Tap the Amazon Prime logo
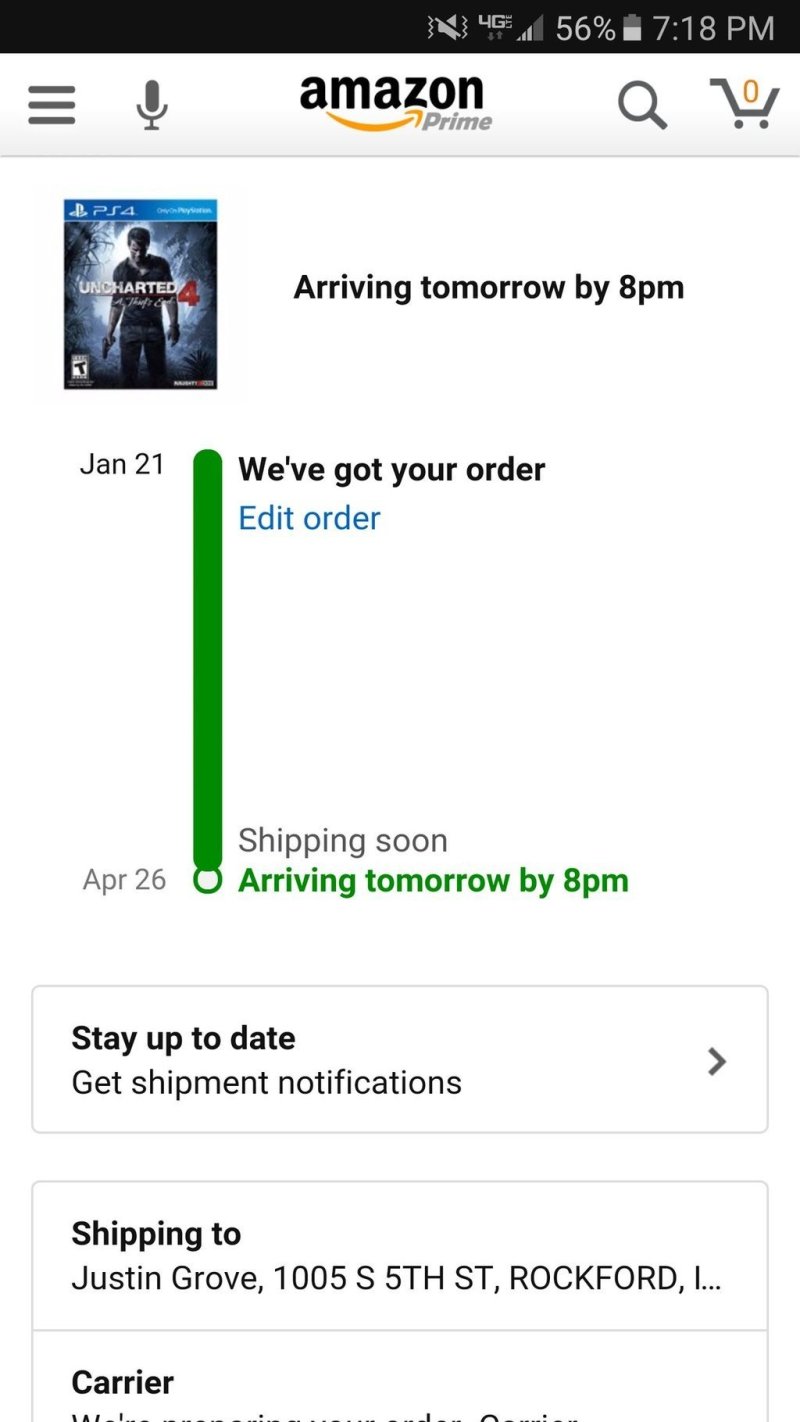The width and height of the screenshot is (800, 1422). pyautogui.click(x=396, y=103)
